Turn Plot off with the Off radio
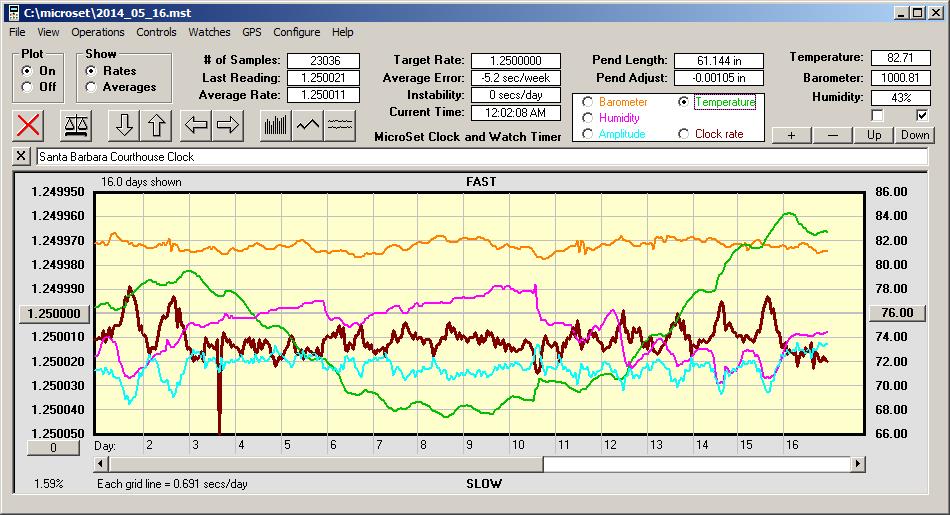Screen dimensions: 950x515 click(27, 87)
